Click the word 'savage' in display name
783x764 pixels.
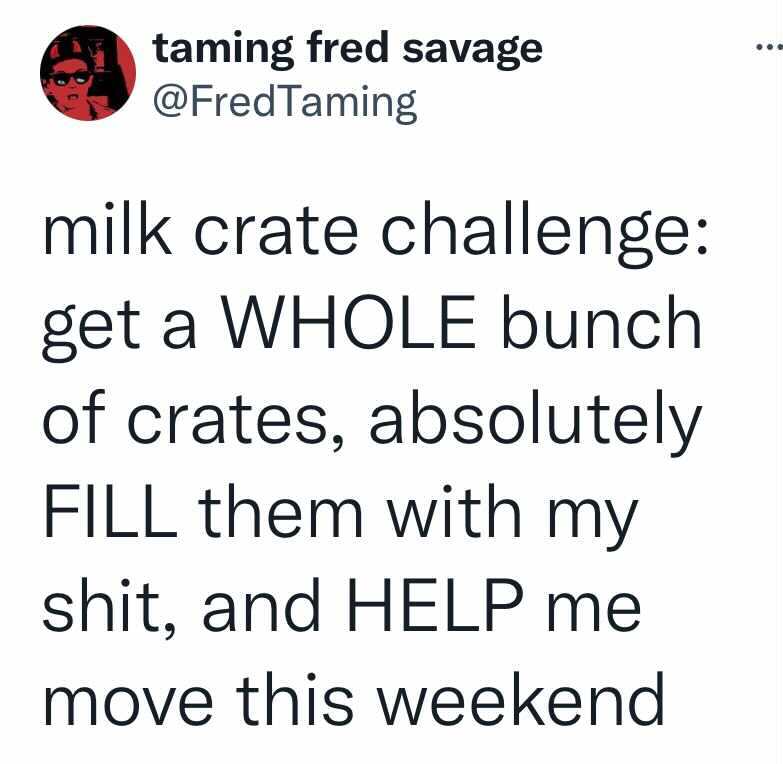click(x=472, y=51)
